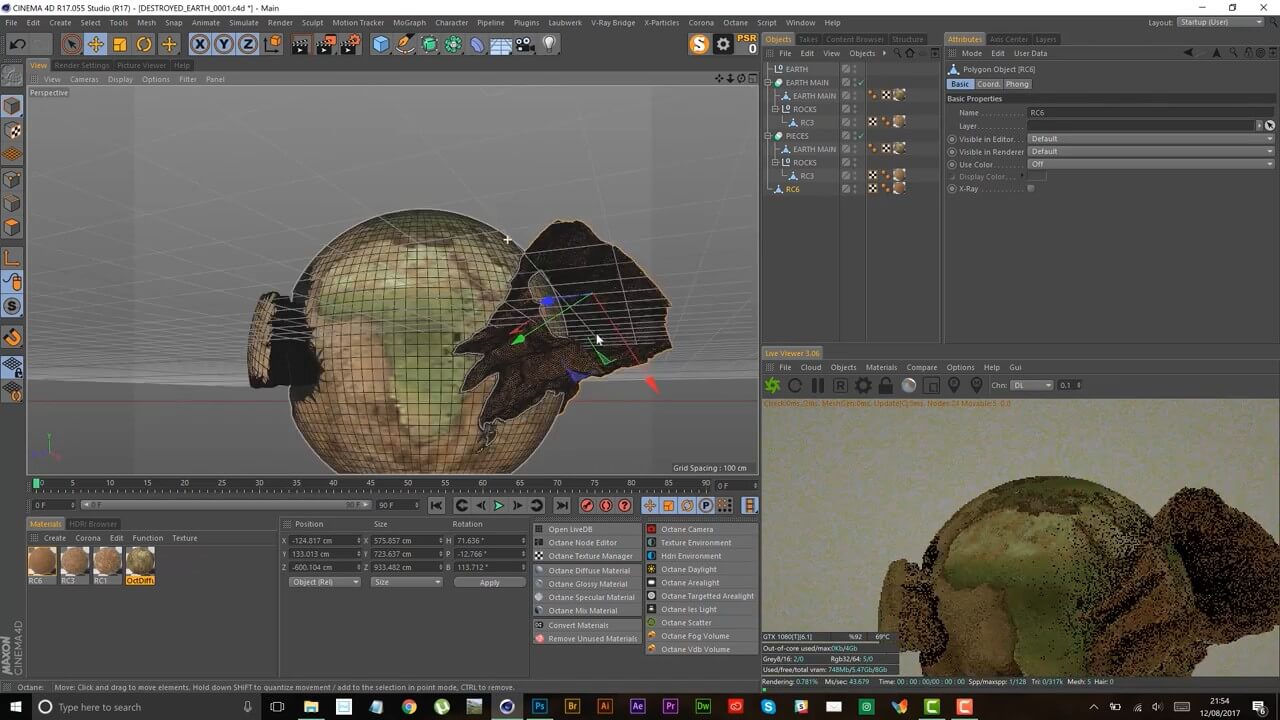This screenshot has width=1280, height=720.
Task: Add a light with the bulb icon
Action: 549,44
